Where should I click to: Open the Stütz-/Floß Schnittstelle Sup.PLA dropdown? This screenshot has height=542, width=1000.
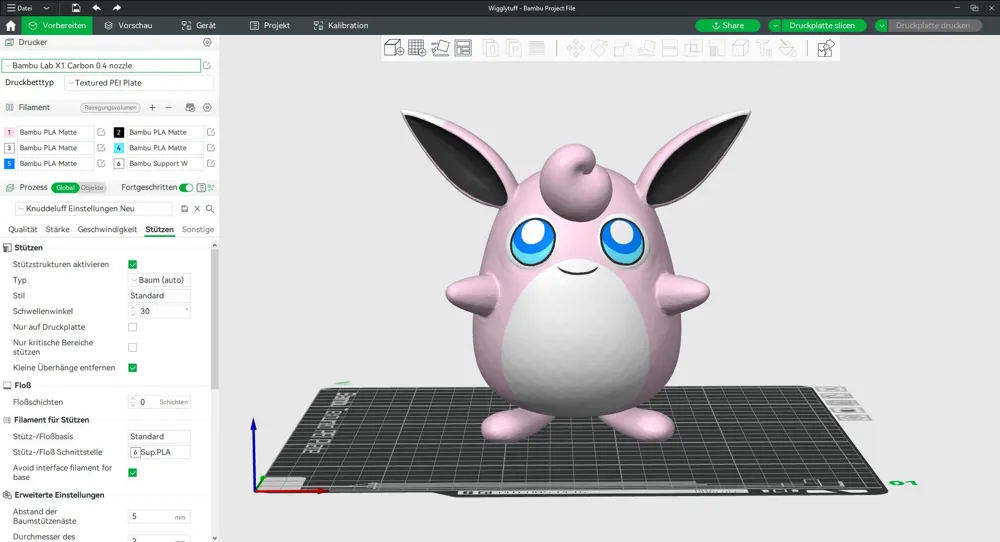tap(159, 452)
